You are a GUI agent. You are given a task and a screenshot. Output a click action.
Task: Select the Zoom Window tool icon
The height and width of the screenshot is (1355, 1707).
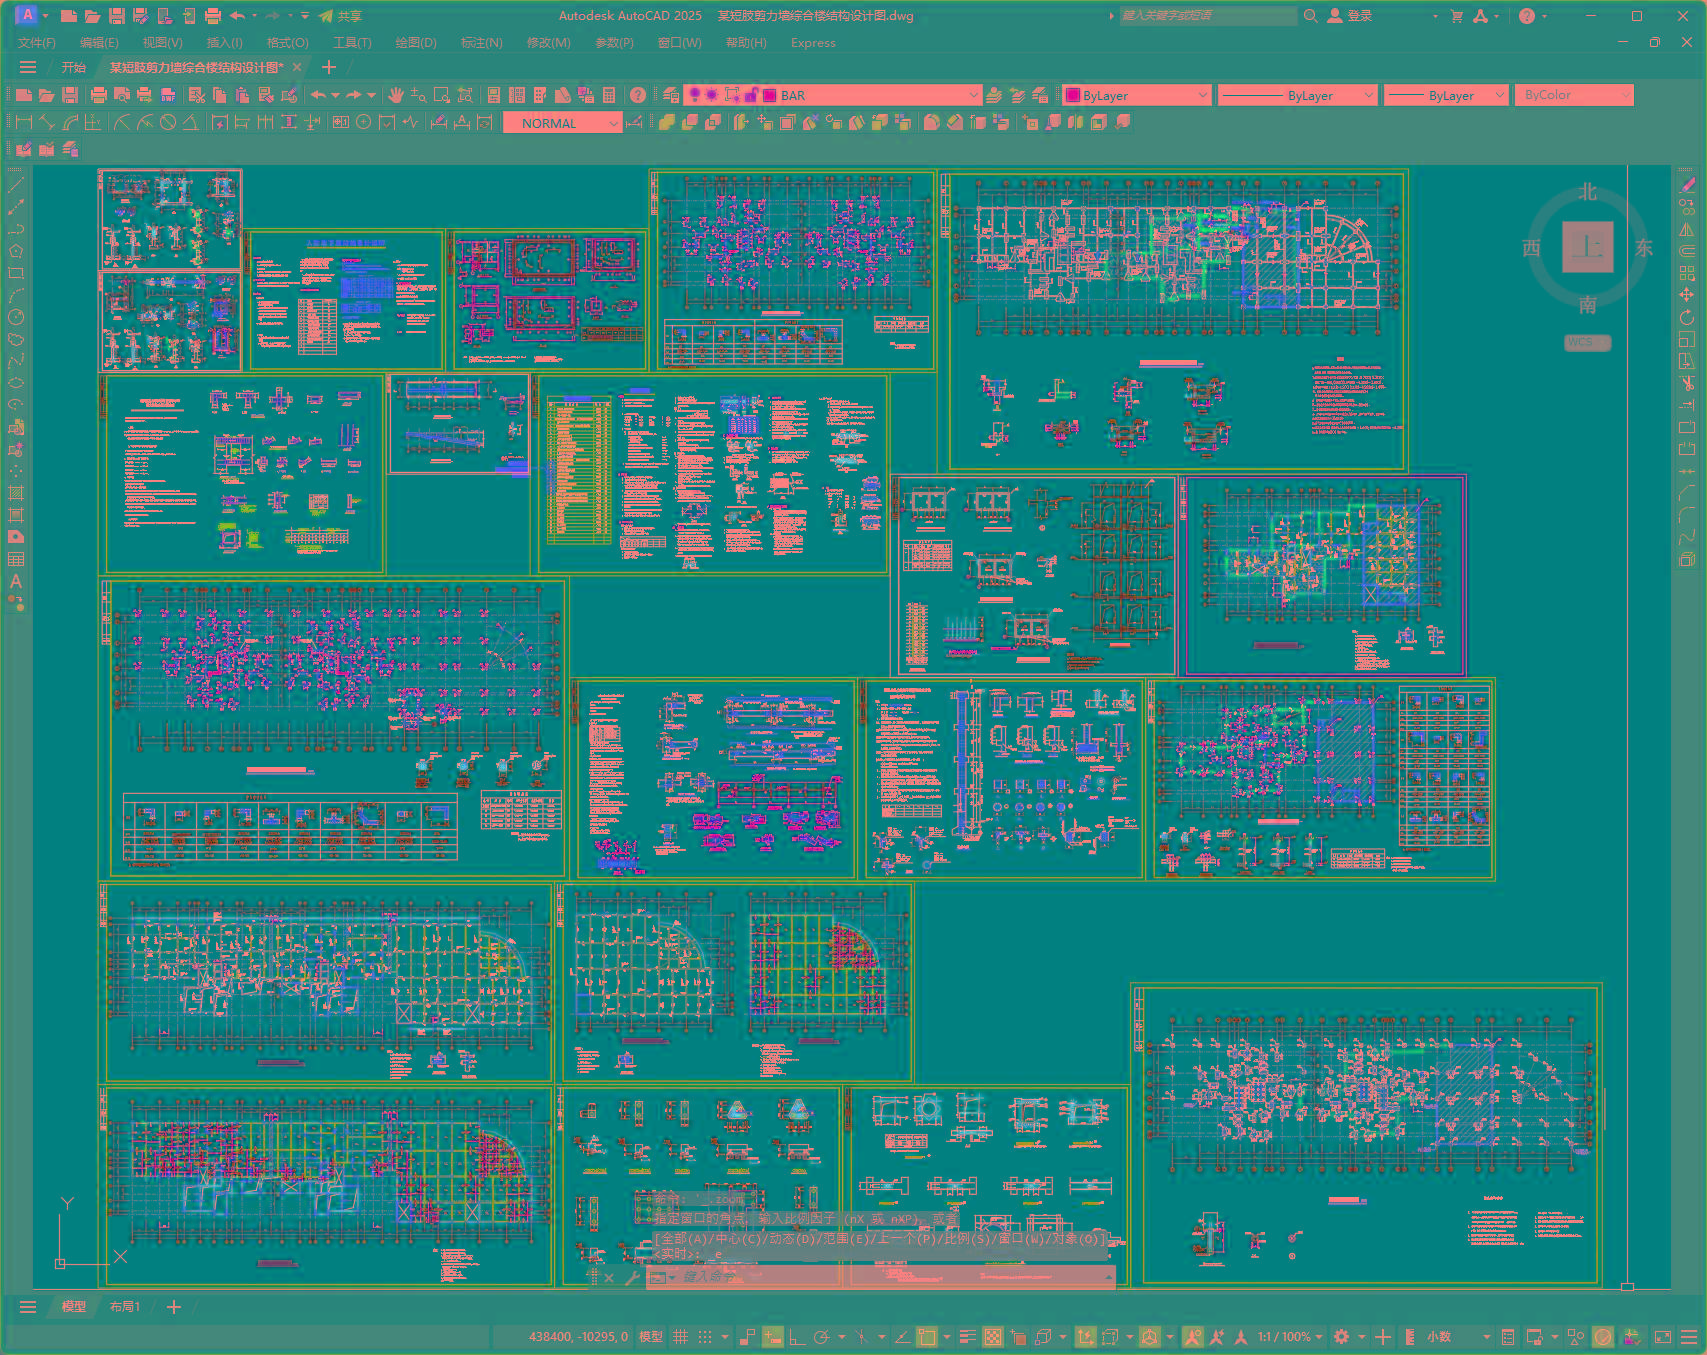click(x=442, y=95)
